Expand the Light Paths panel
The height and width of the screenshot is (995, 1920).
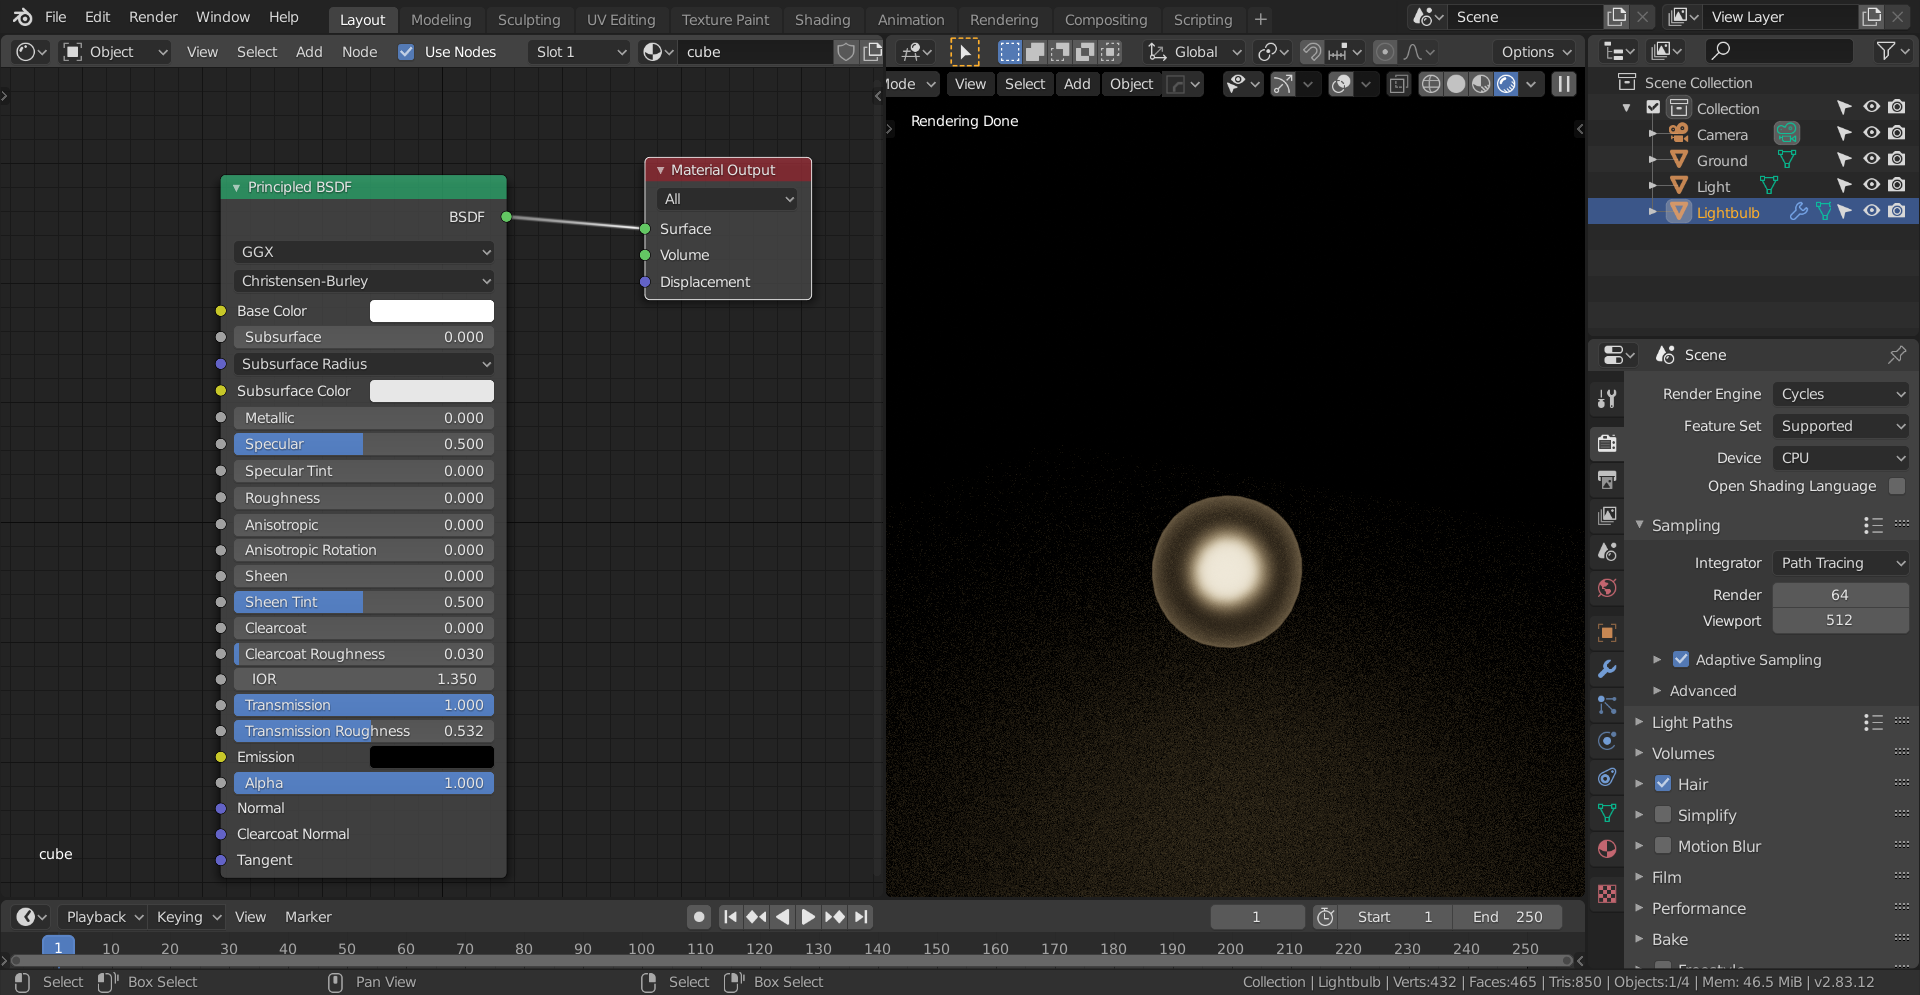pyautogui.click(x=1691, y=722)
